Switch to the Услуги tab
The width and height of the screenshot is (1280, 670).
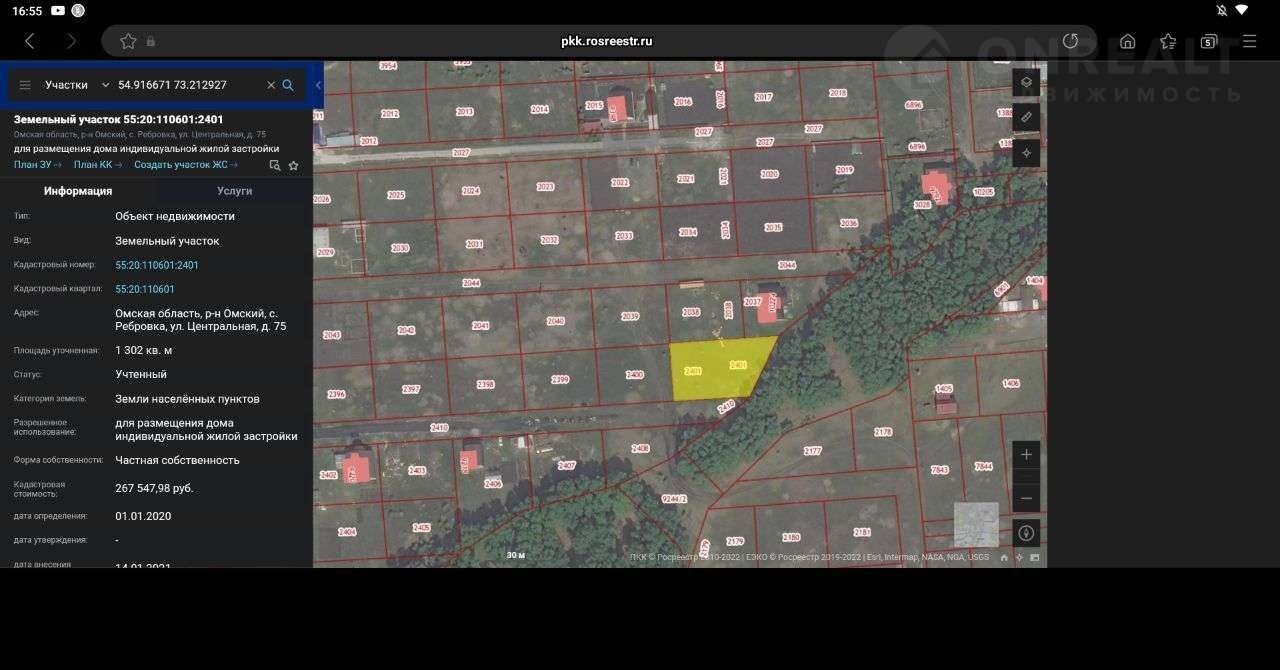tap(235, 191)
